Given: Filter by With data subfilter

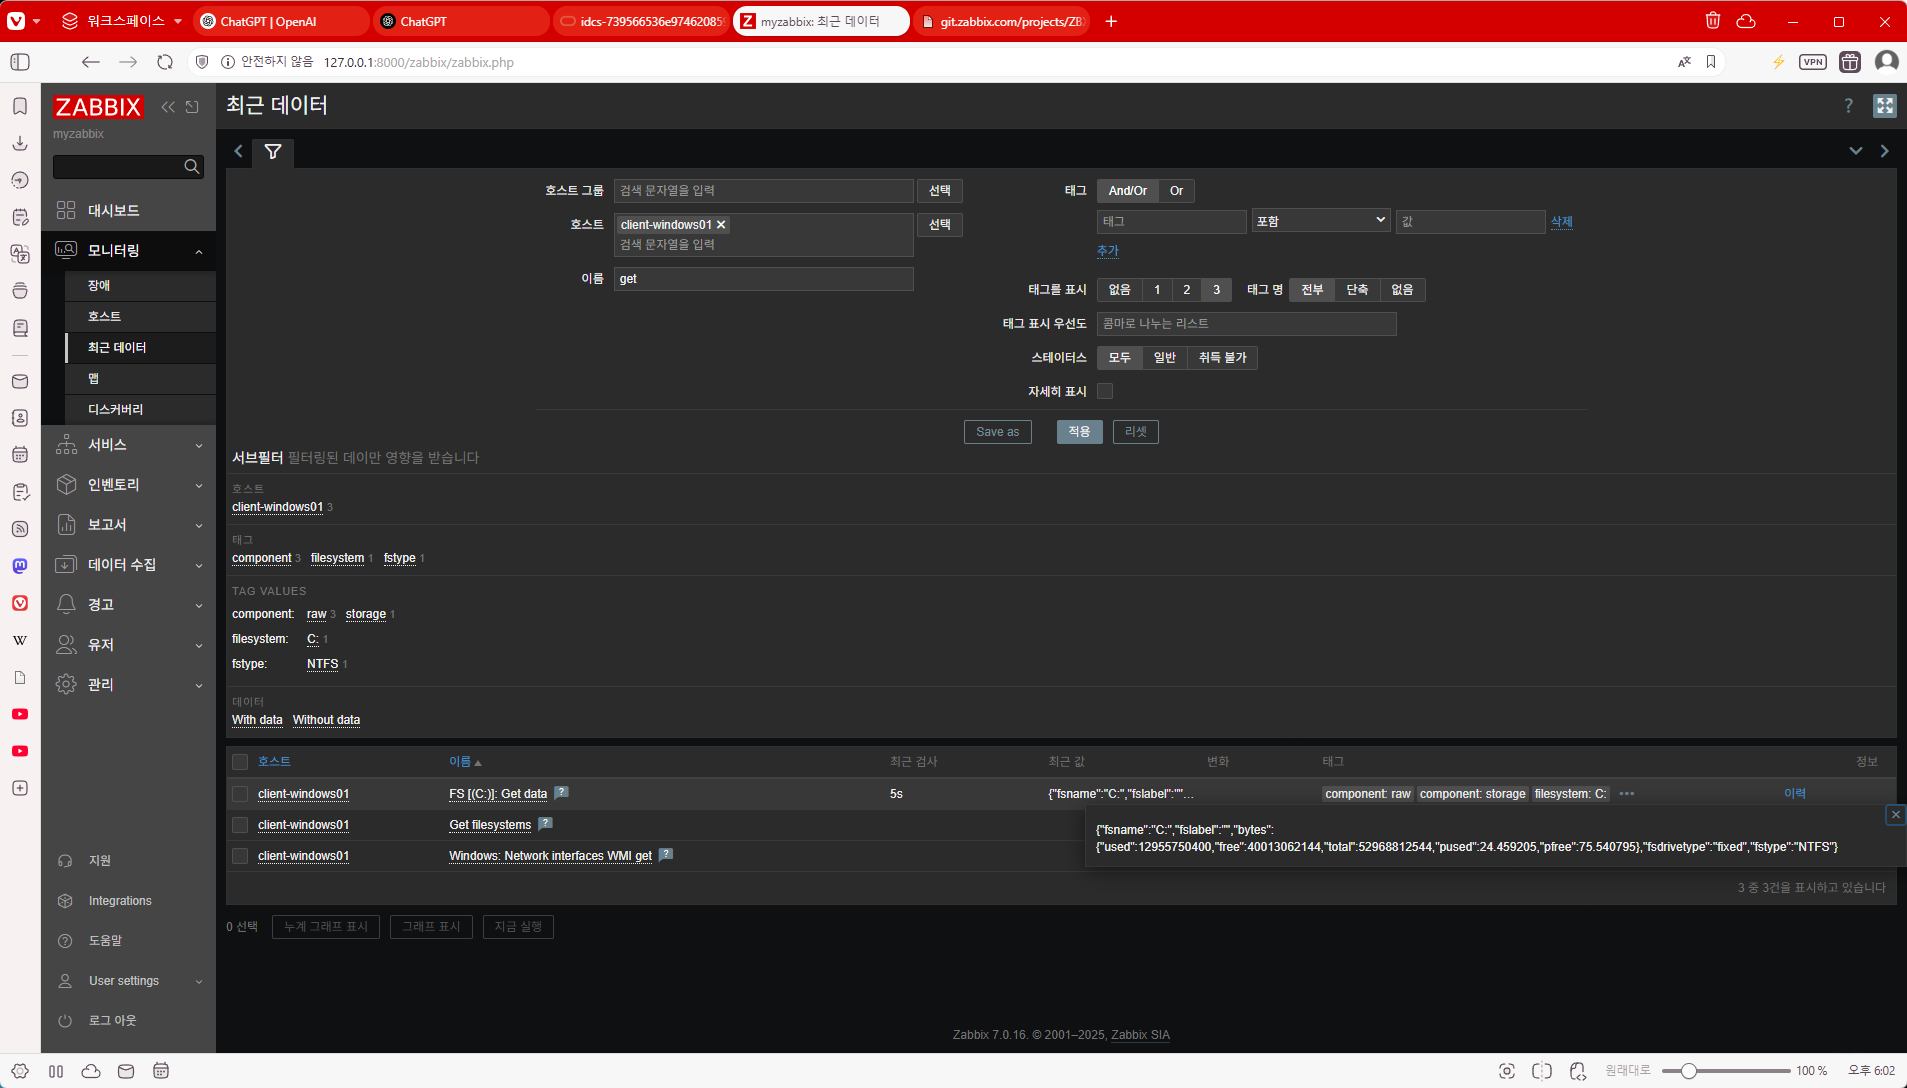Looking at the screenshot, I should point(257,720).
